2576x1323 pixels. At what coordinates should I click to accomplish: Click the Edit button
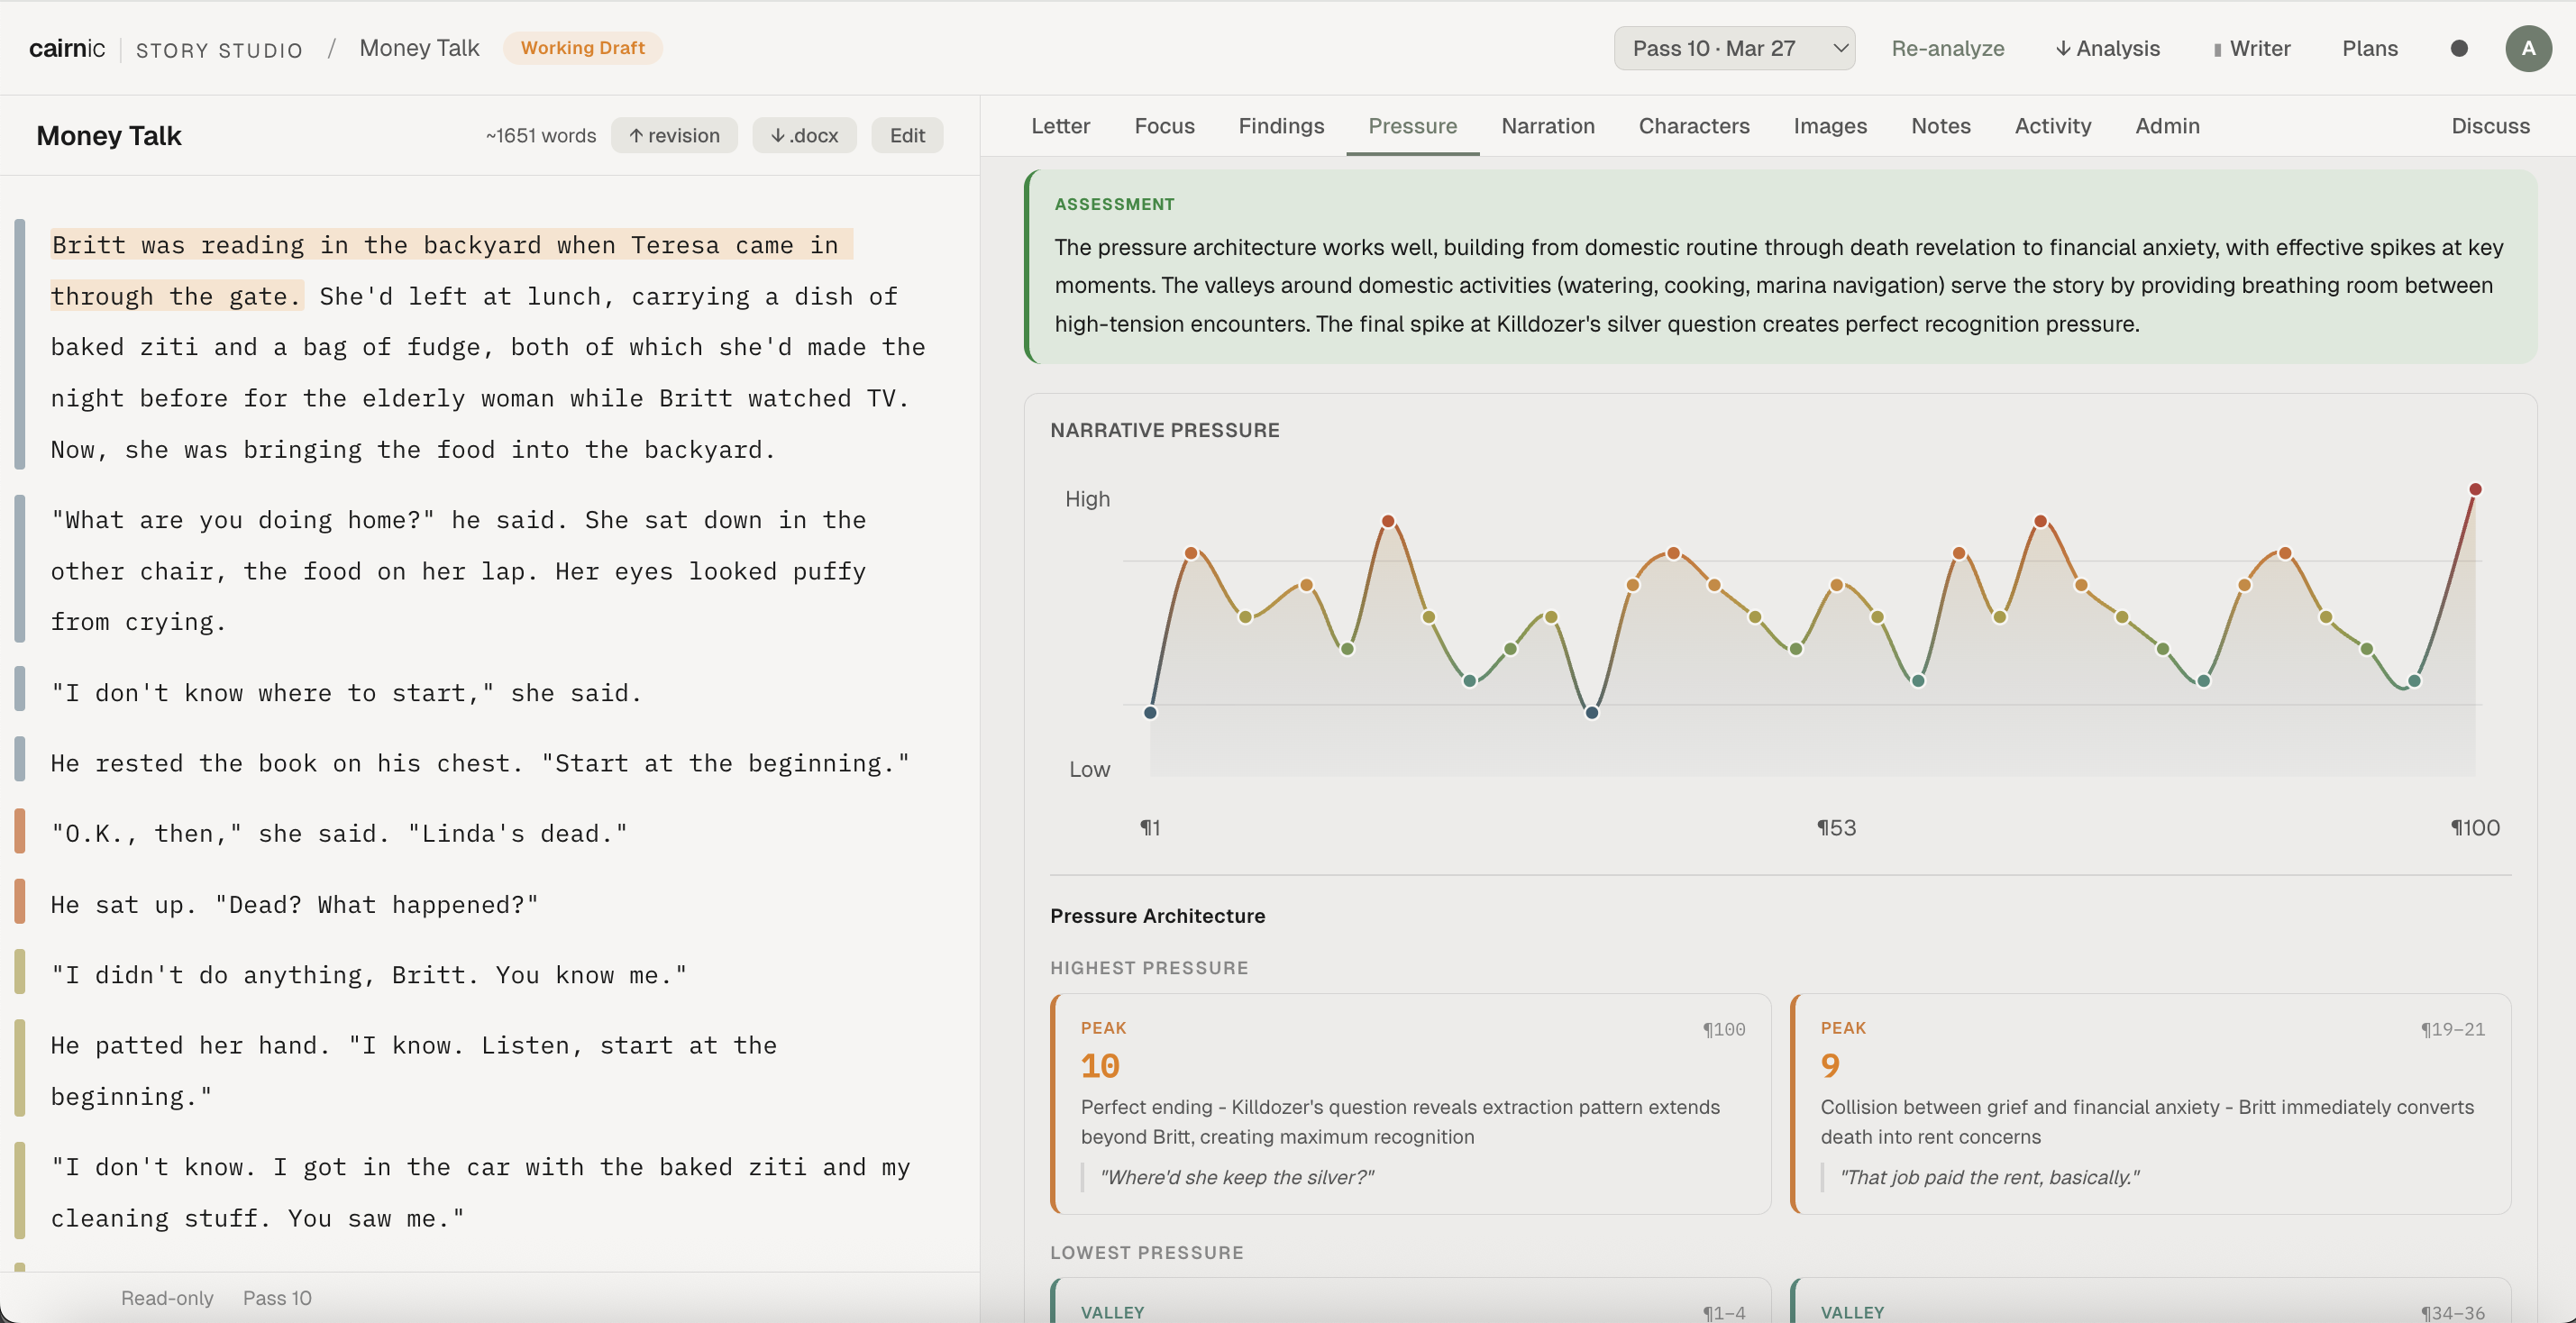(907, 135)
